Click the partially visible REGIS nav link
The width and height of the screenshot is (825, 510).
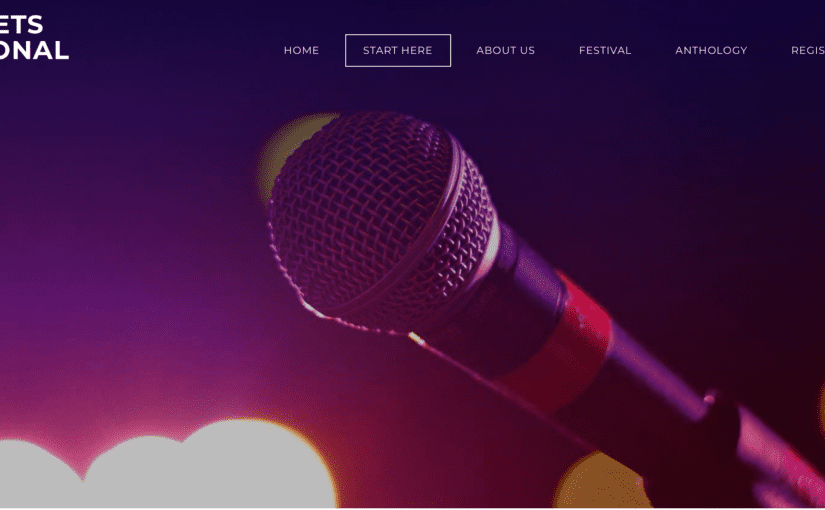coord(808,51)
